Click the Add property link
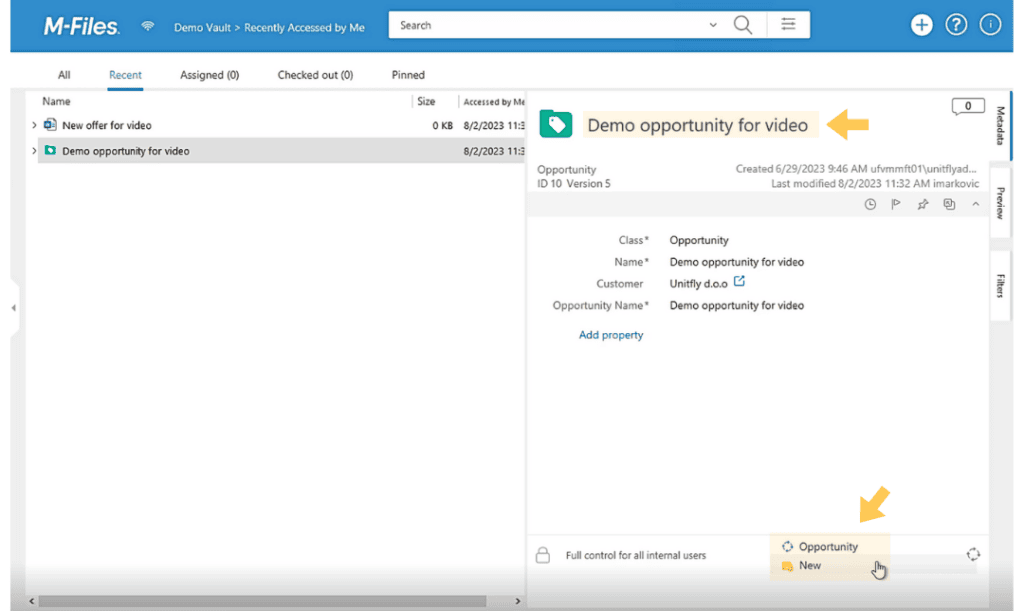The height and width of the screenshot is (611, 1024). pyautogui.click(x=611, y=335)
